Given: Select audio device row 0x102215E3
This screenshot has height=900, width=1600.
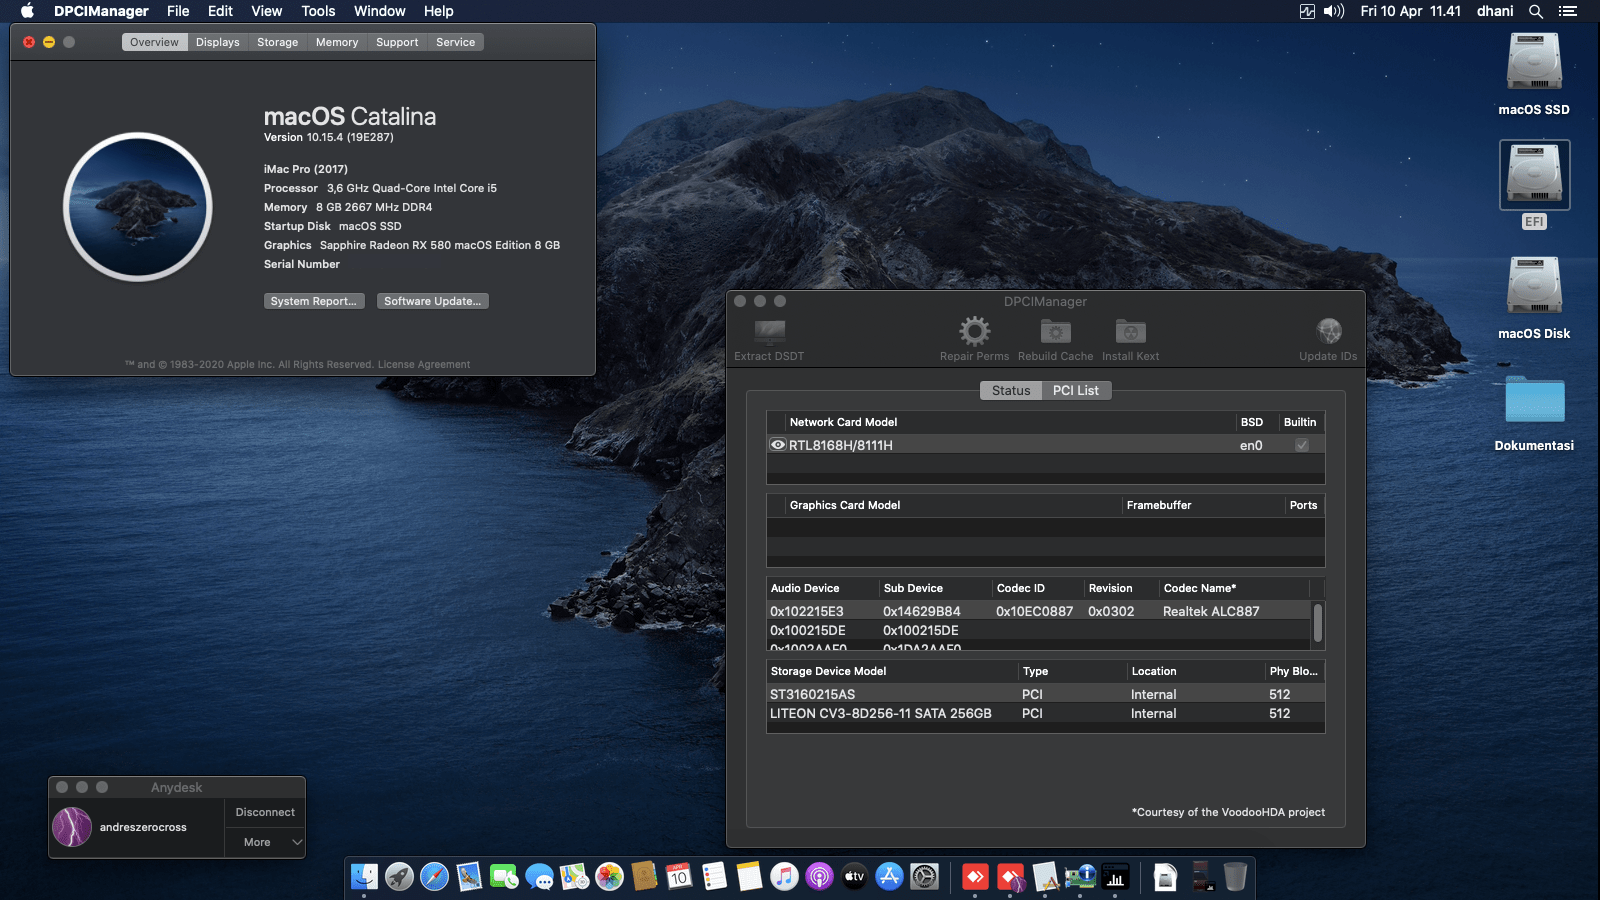Looking at the screenshot, I should (1038, 611).
